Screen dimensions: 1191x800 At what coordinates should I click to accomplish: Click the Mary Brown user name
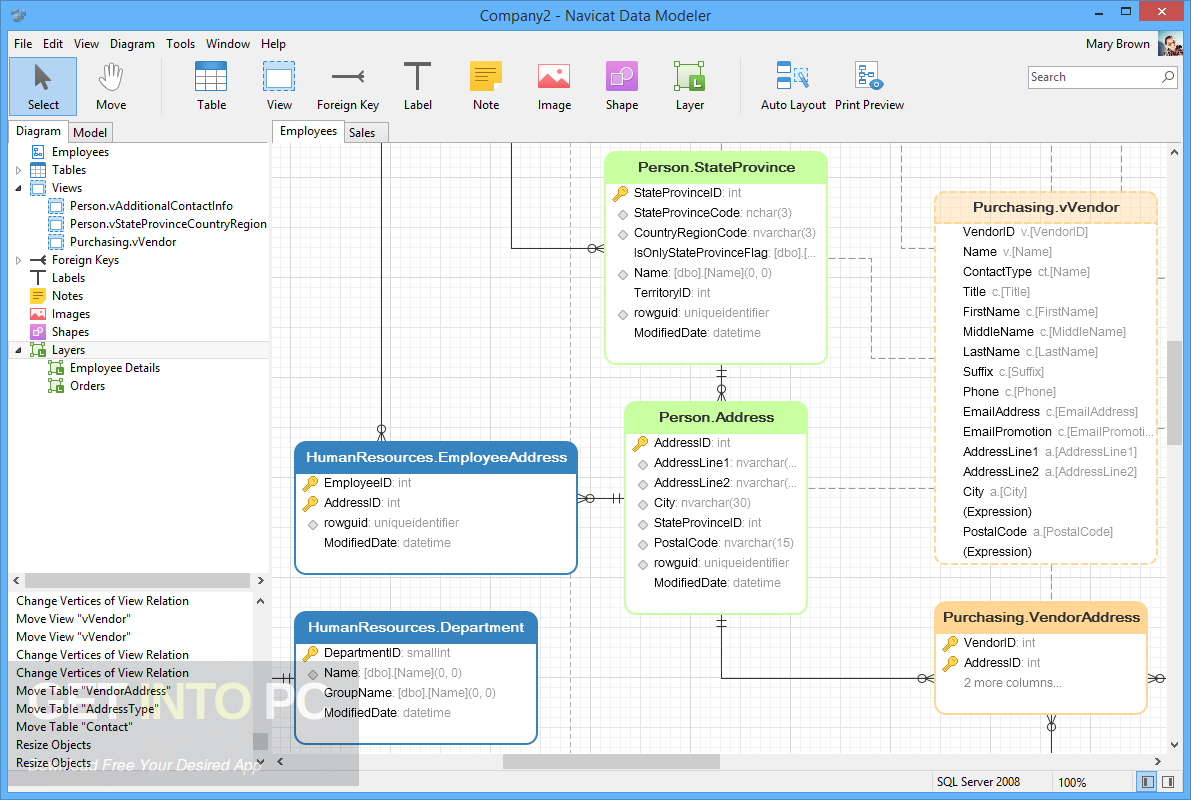[x=1117, y=44]
